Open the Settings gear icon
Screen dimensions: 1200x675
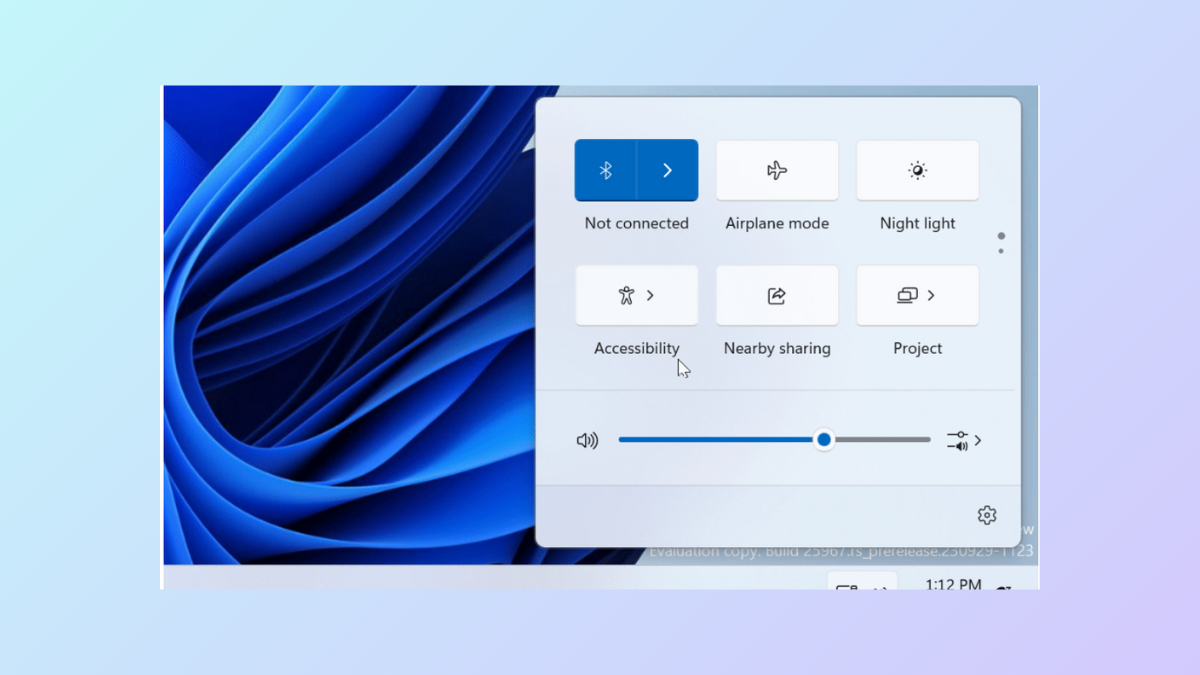coord(986,515)
